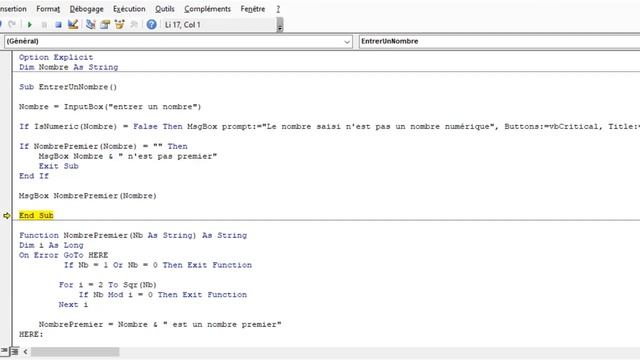
Task: Click the HERE: label line
Action: [31, 334]
